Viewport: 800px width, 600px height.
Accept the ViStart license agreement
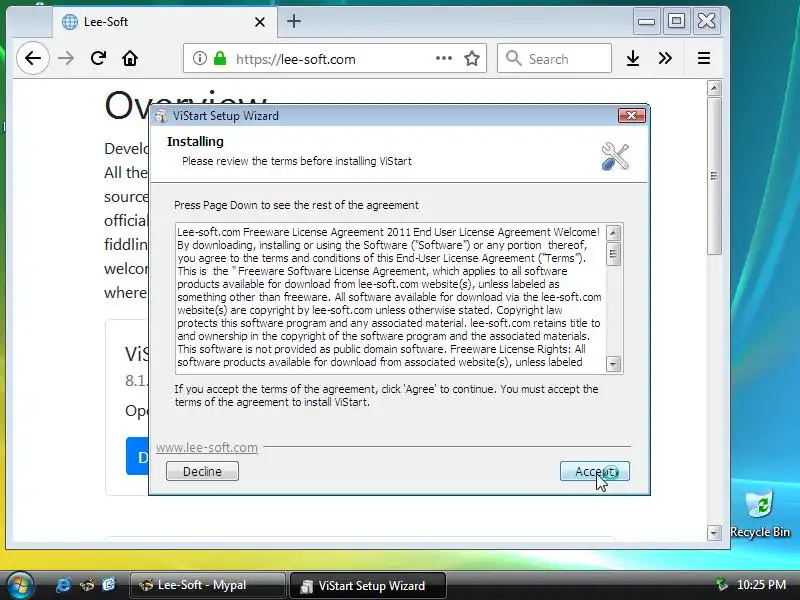(x=594, y=471)
